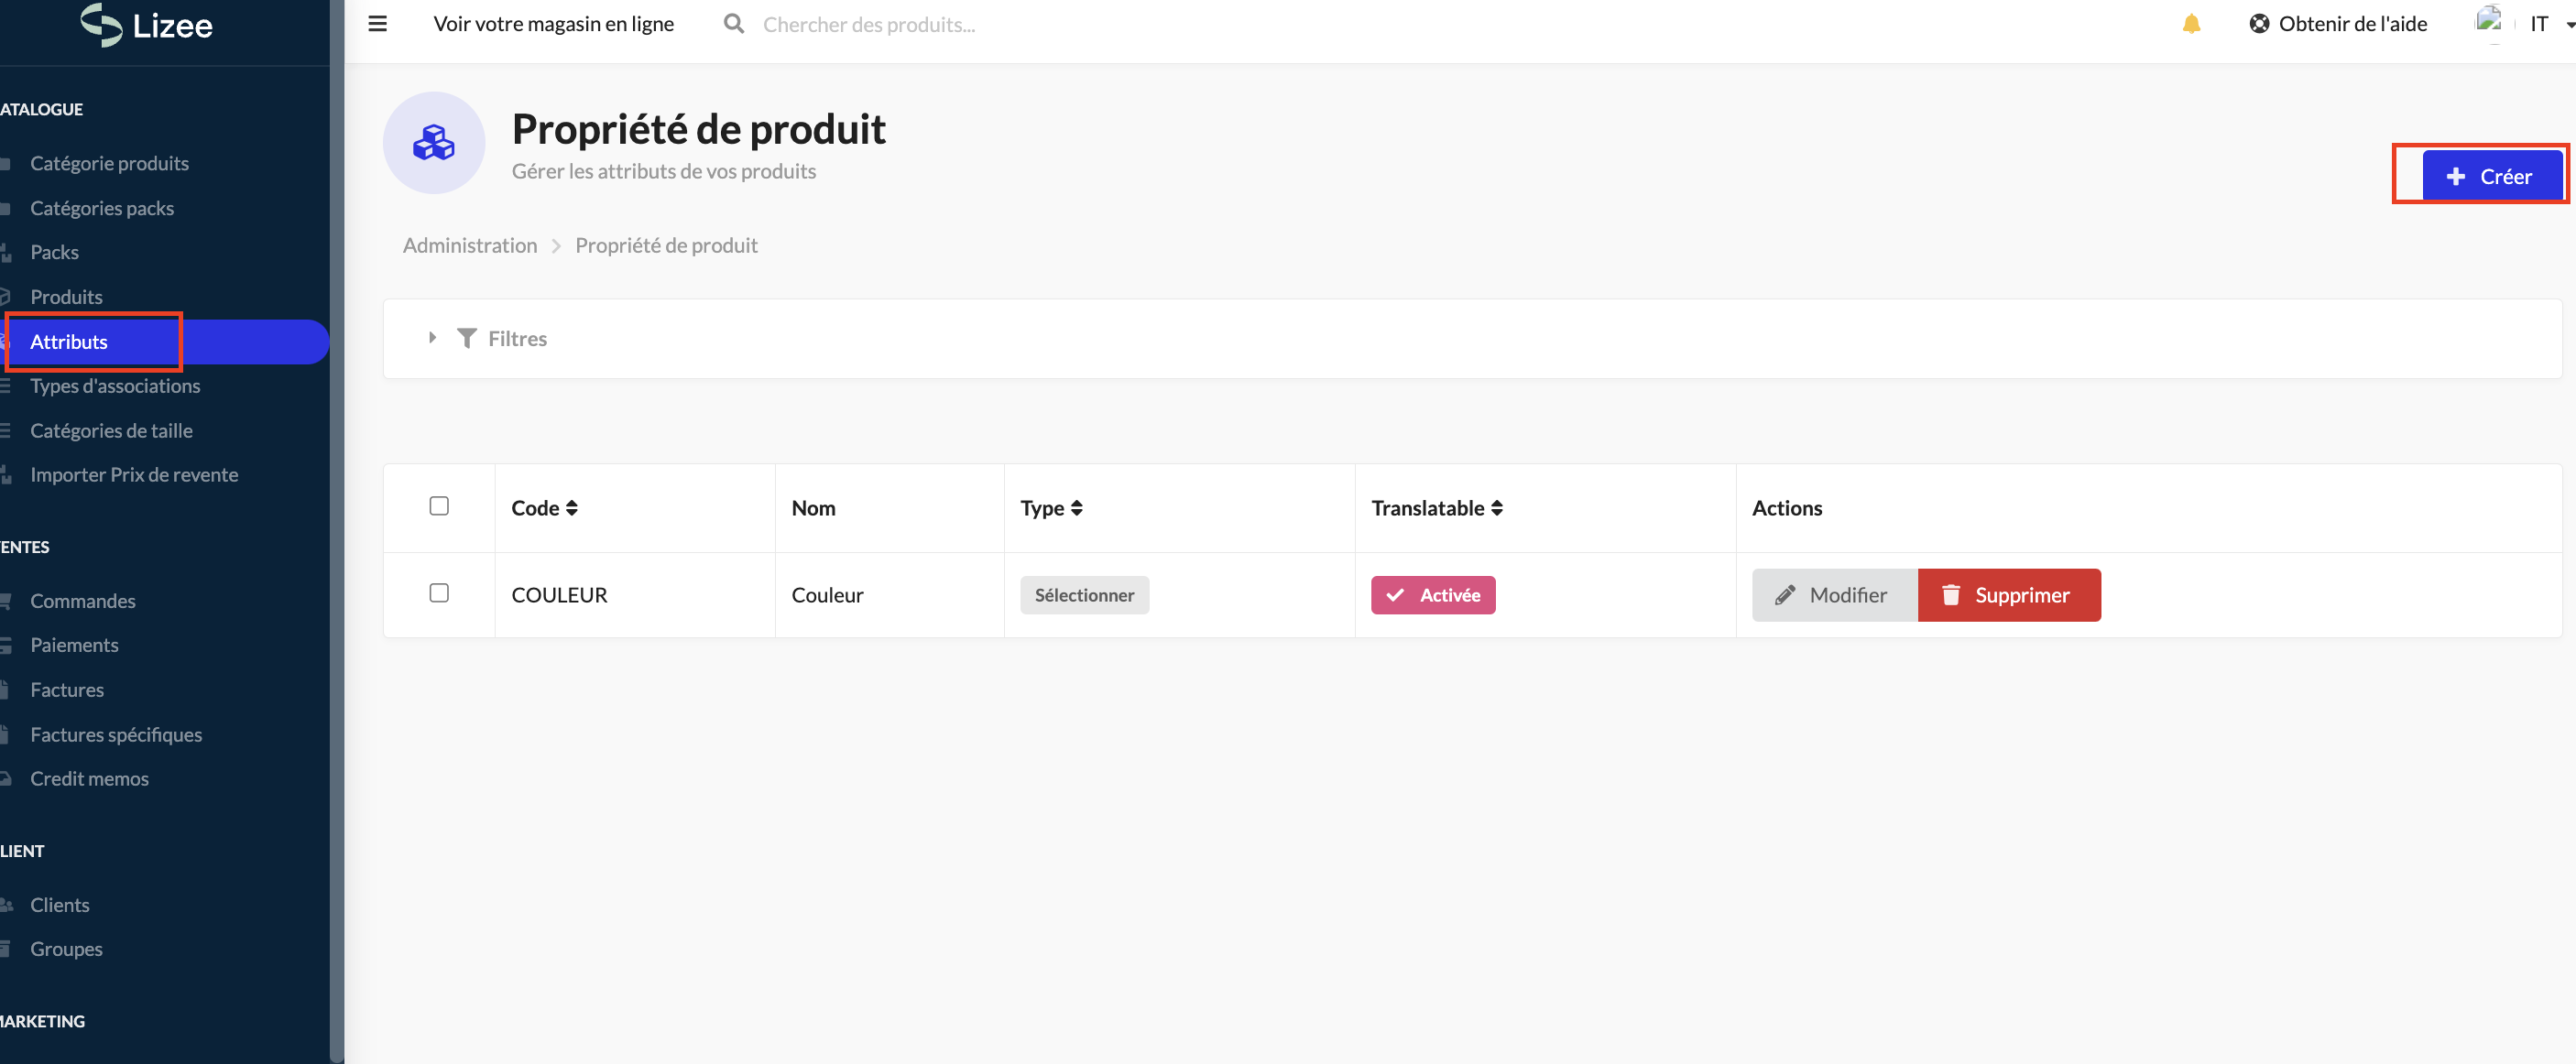
Task: Select Commandes in the sidebar
Action: [82, 601]
